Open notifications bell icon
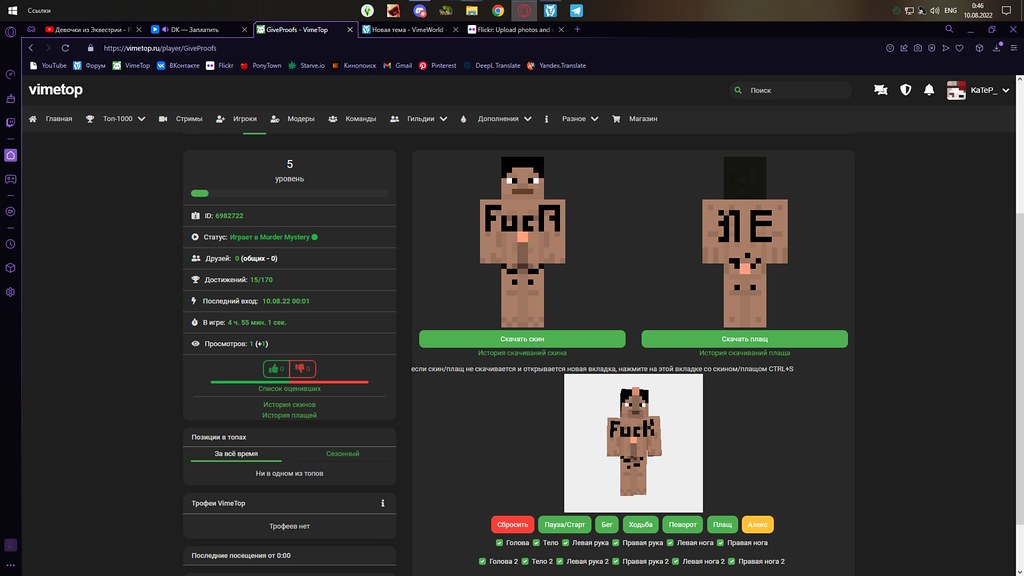 click(929, 90)
